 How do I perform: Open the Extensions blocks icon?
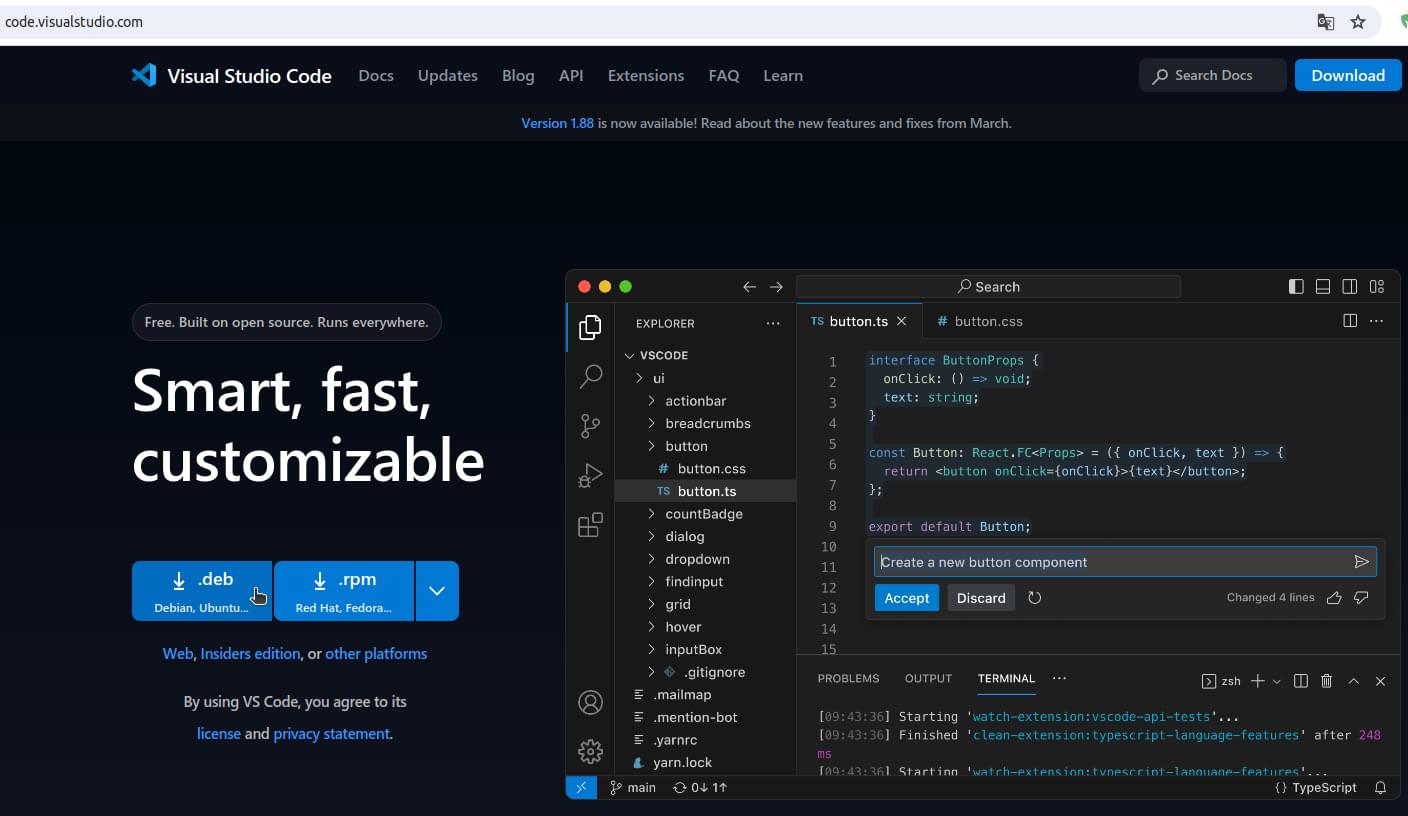pyautogui.click(x=590, y=525)
